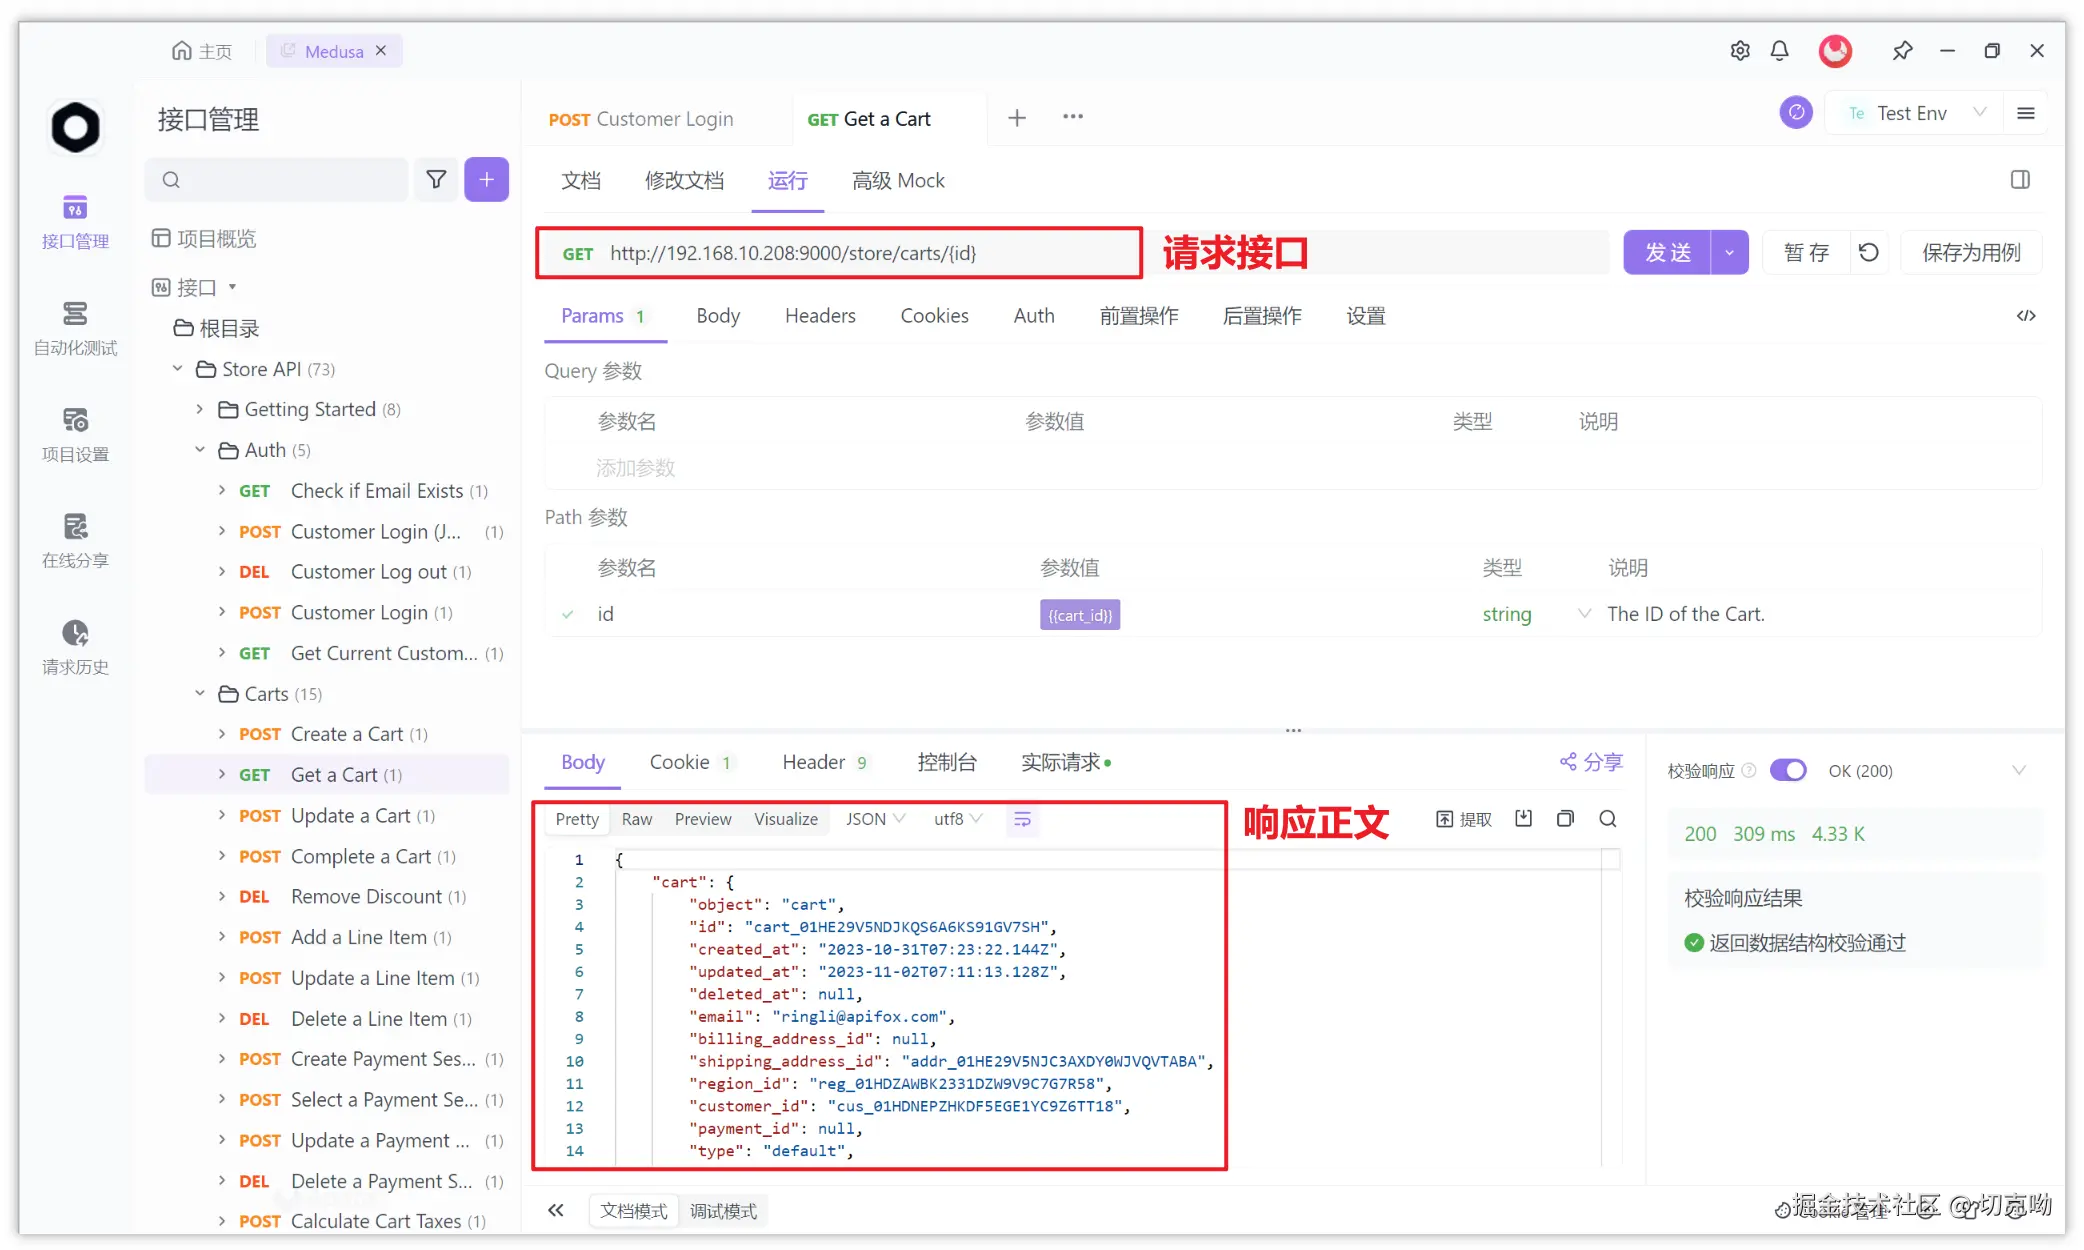Click the 保存为用例 button

point(1970,252)
